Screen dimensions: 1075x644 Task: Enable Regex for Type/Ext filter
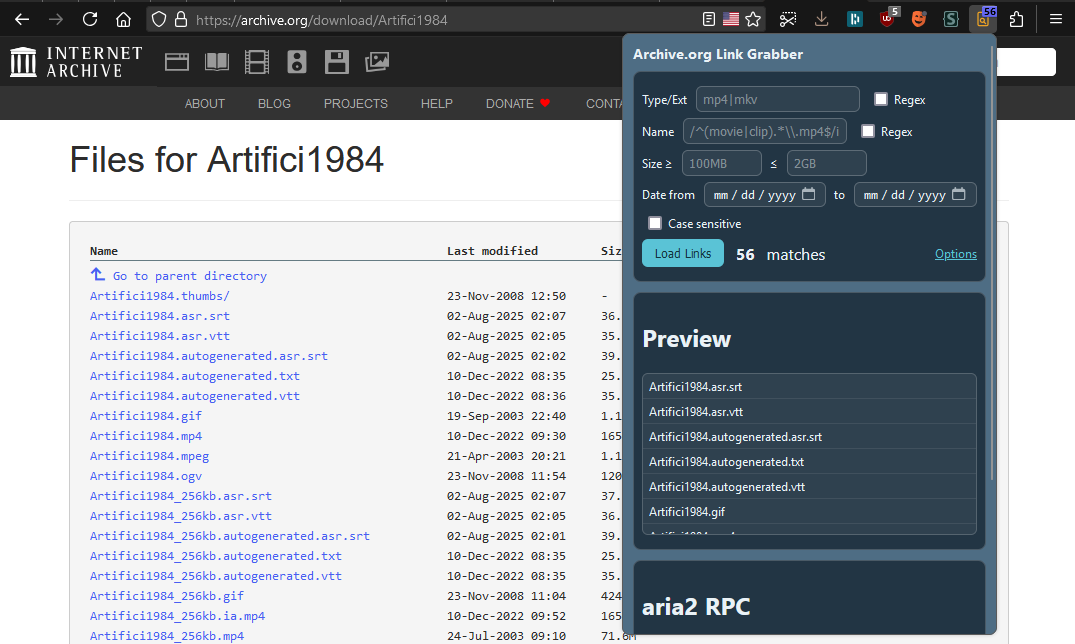[x=881, y=99]
